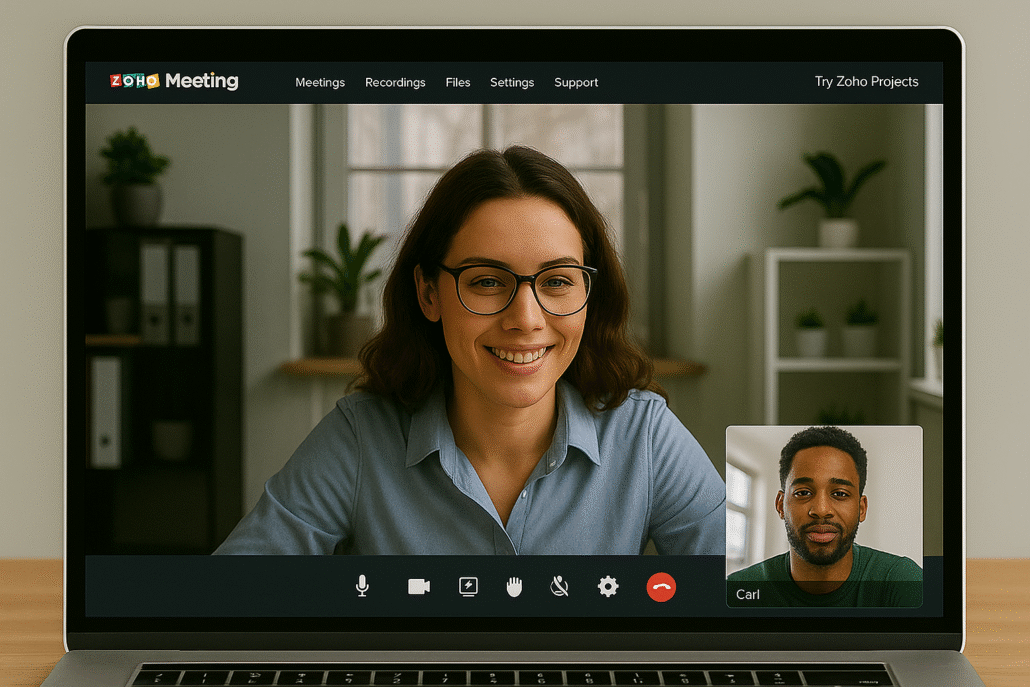Click the Try Zoho Projects link
The width and height of the screenshot is (1030, 687).
tap(866, 82)
